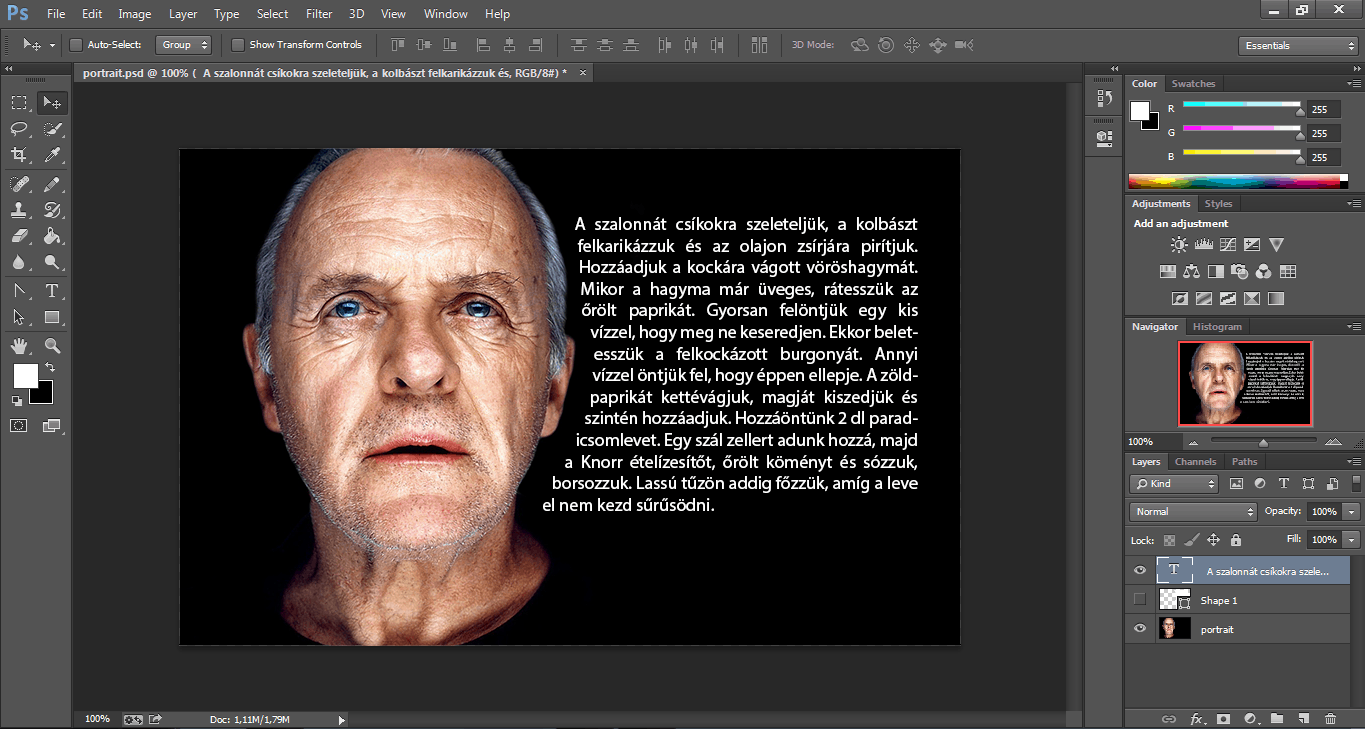Screen dimensions: 1365x729
Task: Enable Show Transform Controls checkbox
Action: 238,45
